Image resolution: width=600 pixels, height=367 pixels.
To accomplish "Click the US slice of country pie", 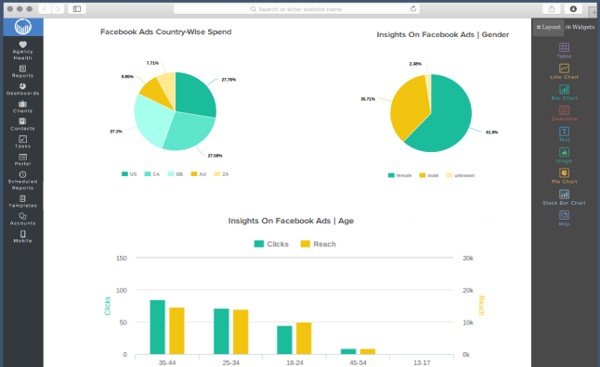I will [x=195, y=94].
